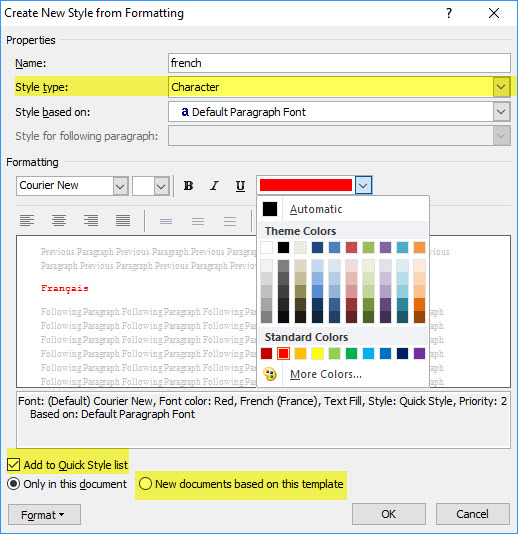Collapse the font color dropdown arrow
518x534 pixels.
[x=363, y=185]
